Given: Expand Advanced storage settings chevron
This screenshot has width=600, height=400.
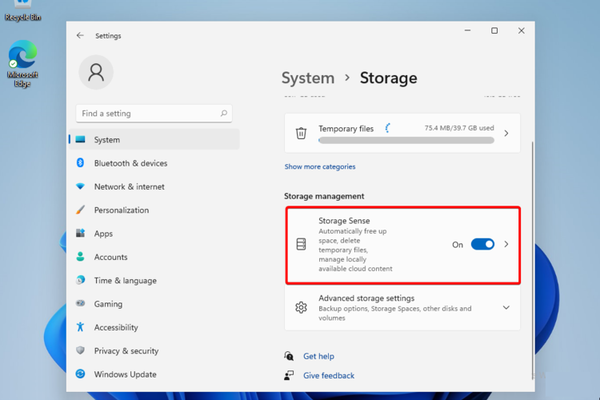Looking at the screenshot, I should [506, 307].
